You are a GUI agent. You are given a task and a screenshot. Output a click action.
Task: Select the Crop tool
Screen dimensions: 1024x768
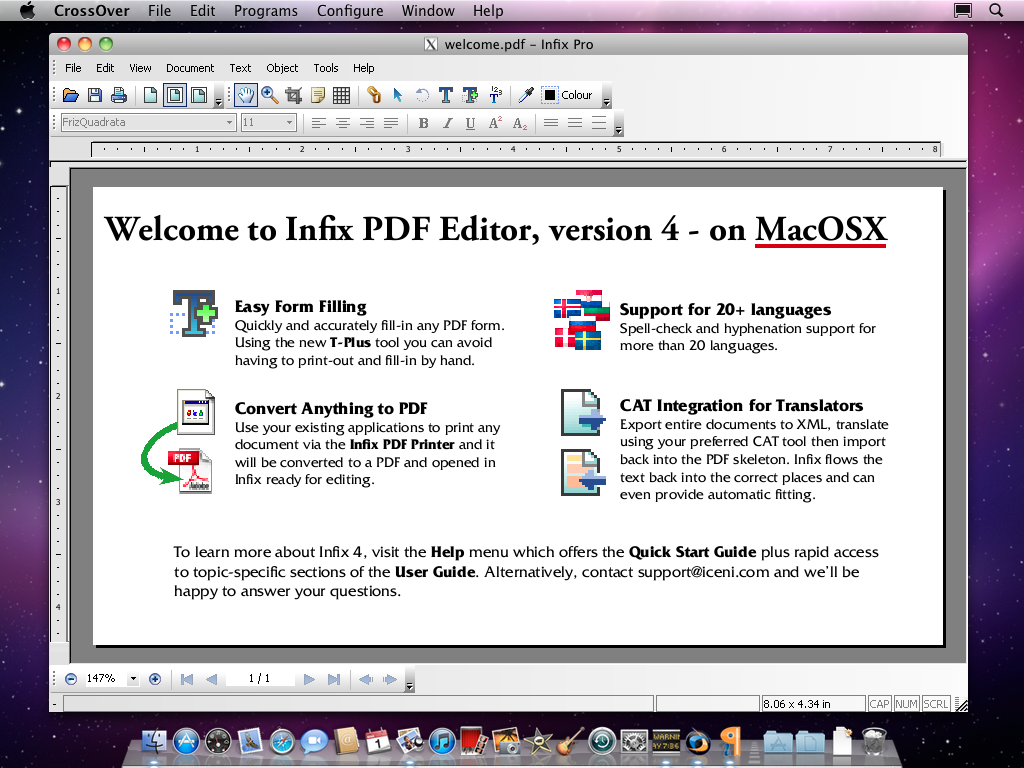pos(296,95)
